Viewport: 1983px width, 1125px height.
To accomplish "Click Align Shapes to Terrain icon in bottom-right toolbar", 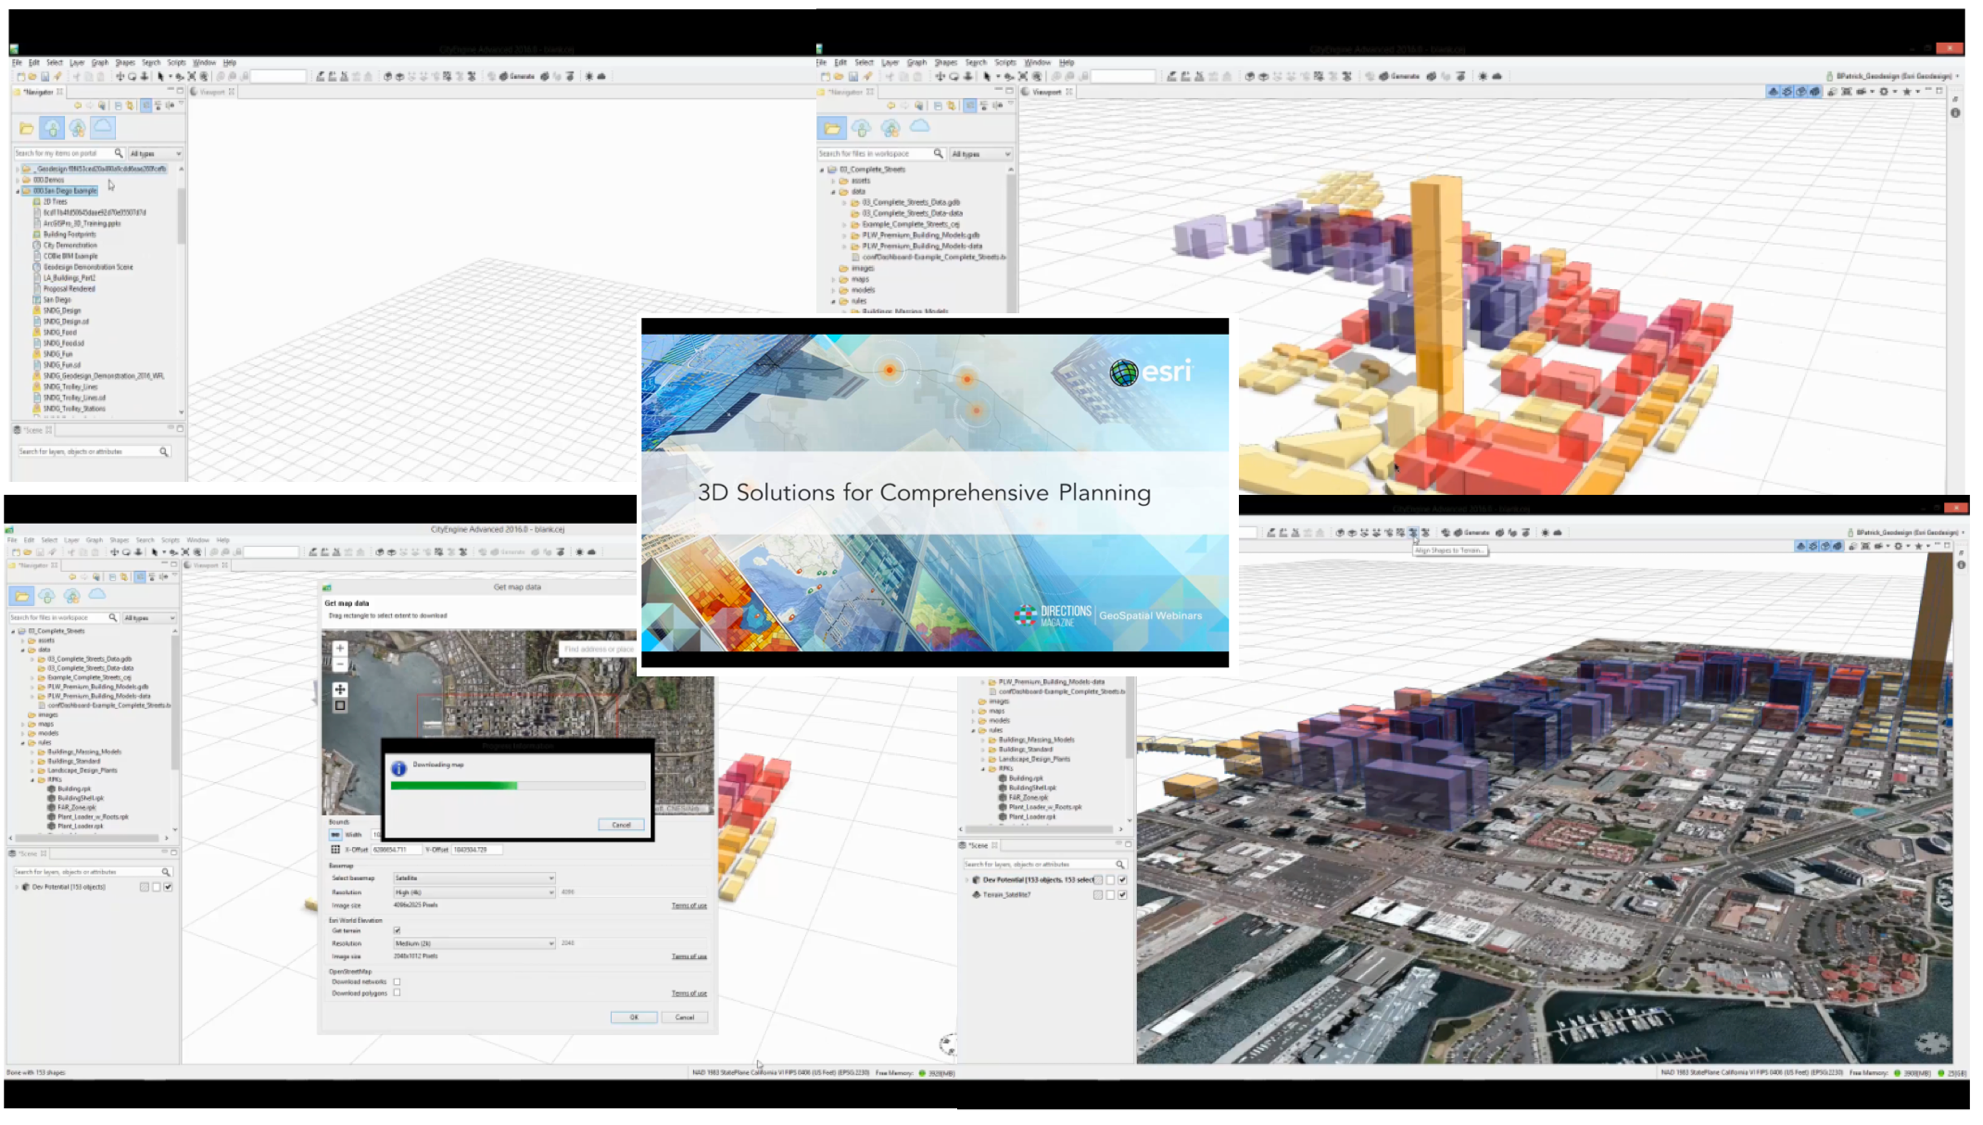I will click(x=1413, y=533).
